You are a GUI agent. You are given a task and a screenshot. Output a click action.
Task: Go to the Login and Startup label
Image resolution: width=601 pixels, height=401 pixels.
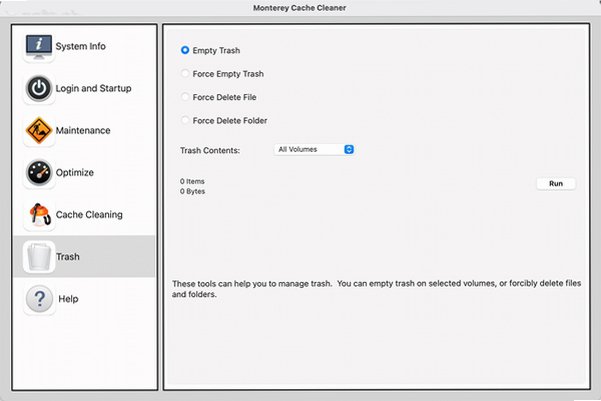click(94, 89)
